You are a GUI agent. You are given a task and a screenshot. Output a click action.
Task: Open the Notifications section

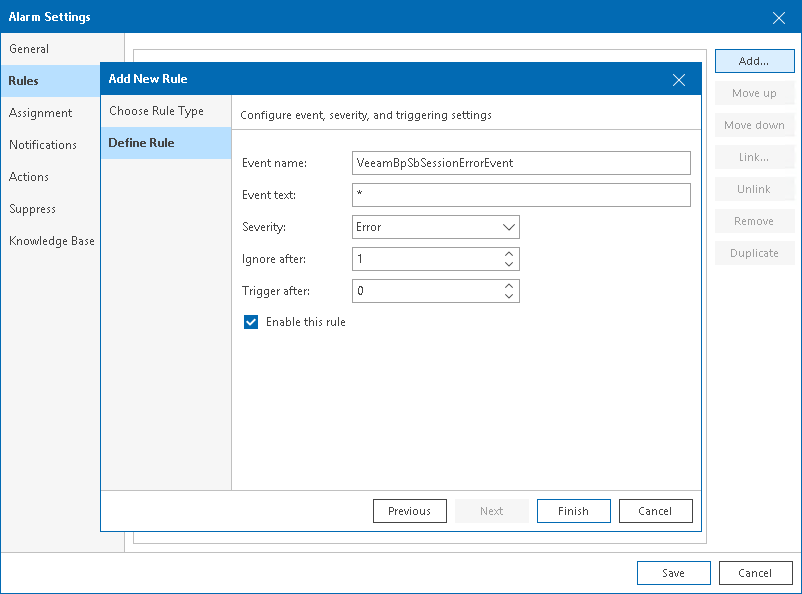[x=44, y=144]
